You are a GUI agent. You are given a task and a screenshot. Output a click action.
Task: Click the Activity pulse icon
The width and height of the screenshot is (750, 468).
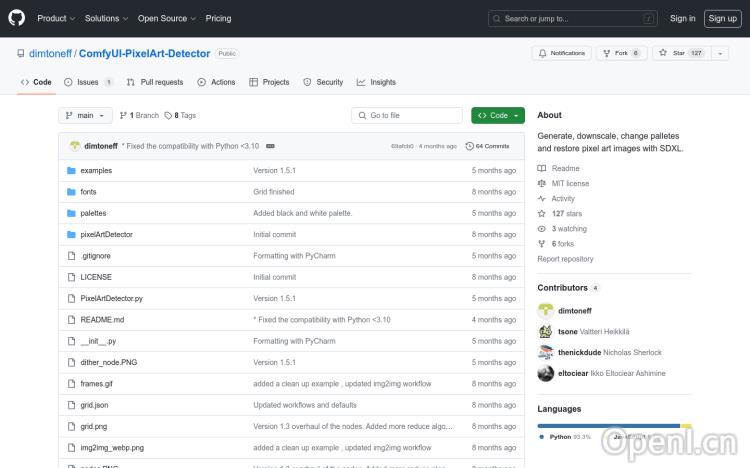tap(542, 198)
